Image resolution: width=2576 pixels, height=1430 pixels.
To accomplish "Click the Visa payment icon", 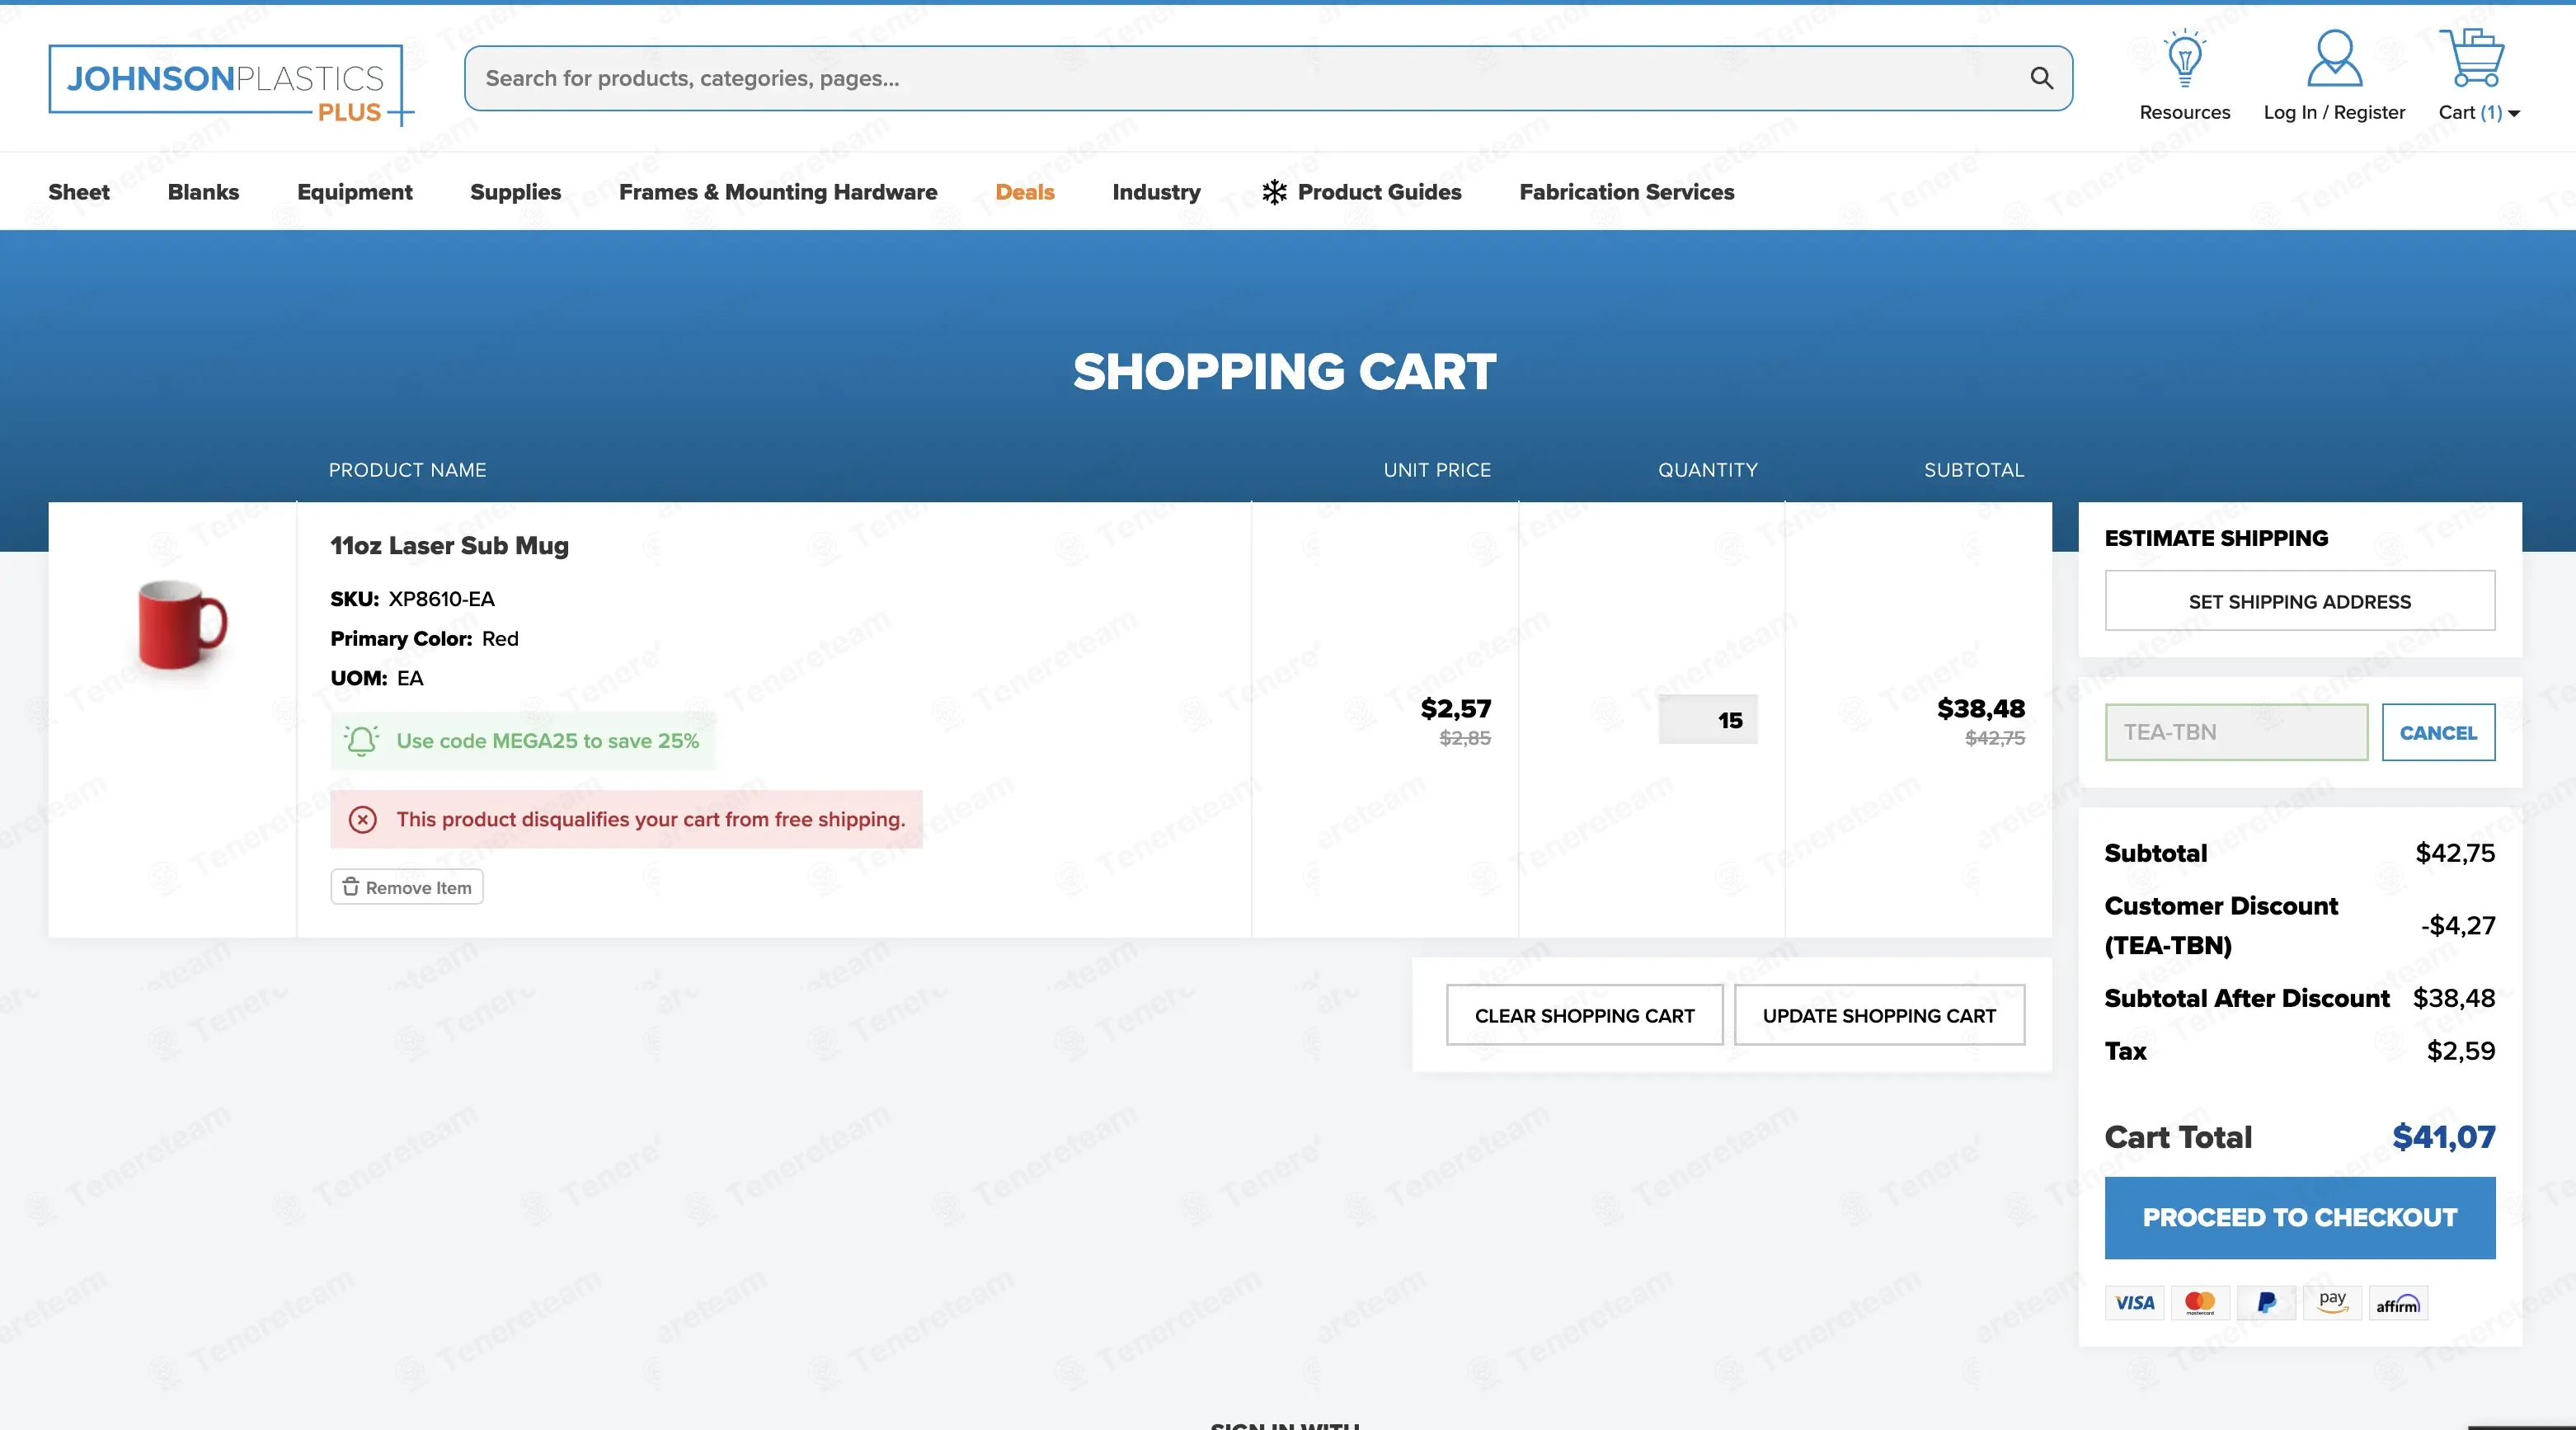I will pos(2134,1303).
